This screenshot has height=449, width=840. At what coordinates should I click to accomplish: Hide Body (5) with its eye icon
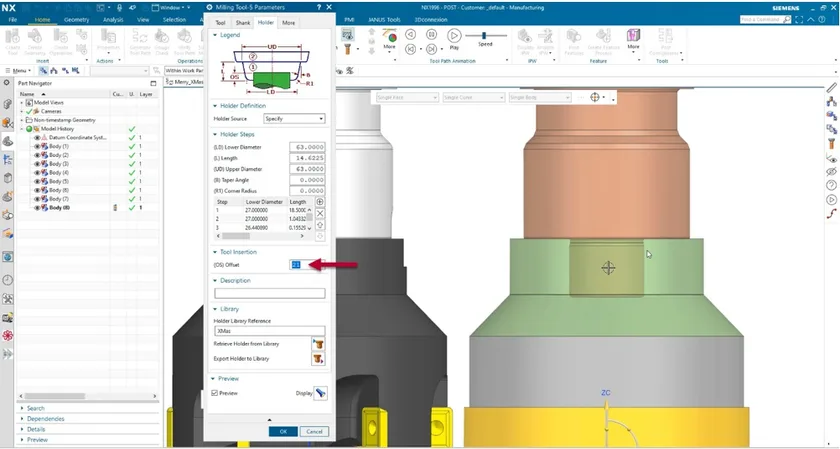[37, 181]
